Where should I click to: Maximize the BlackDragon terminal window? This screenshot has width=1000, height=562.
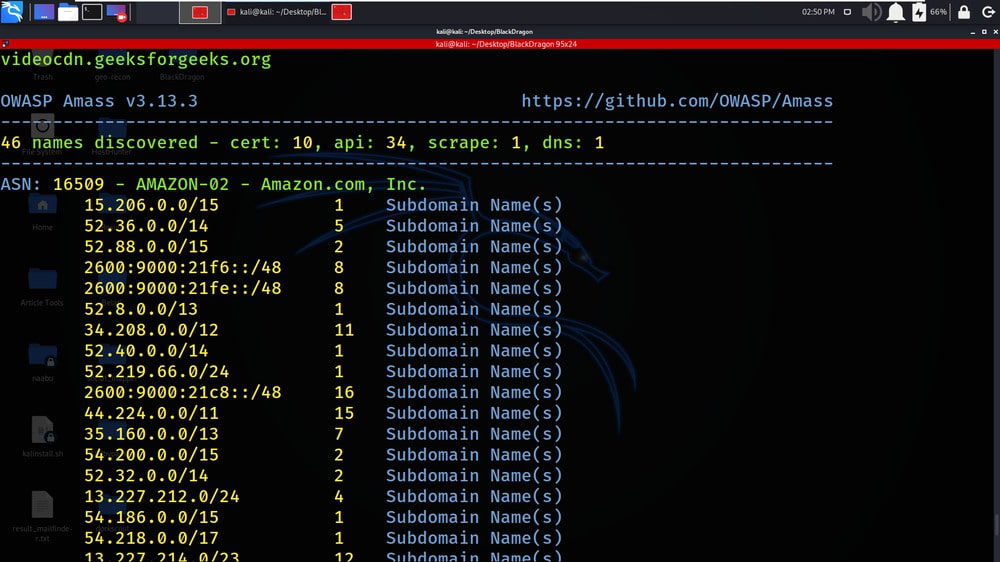coord(984,32)
